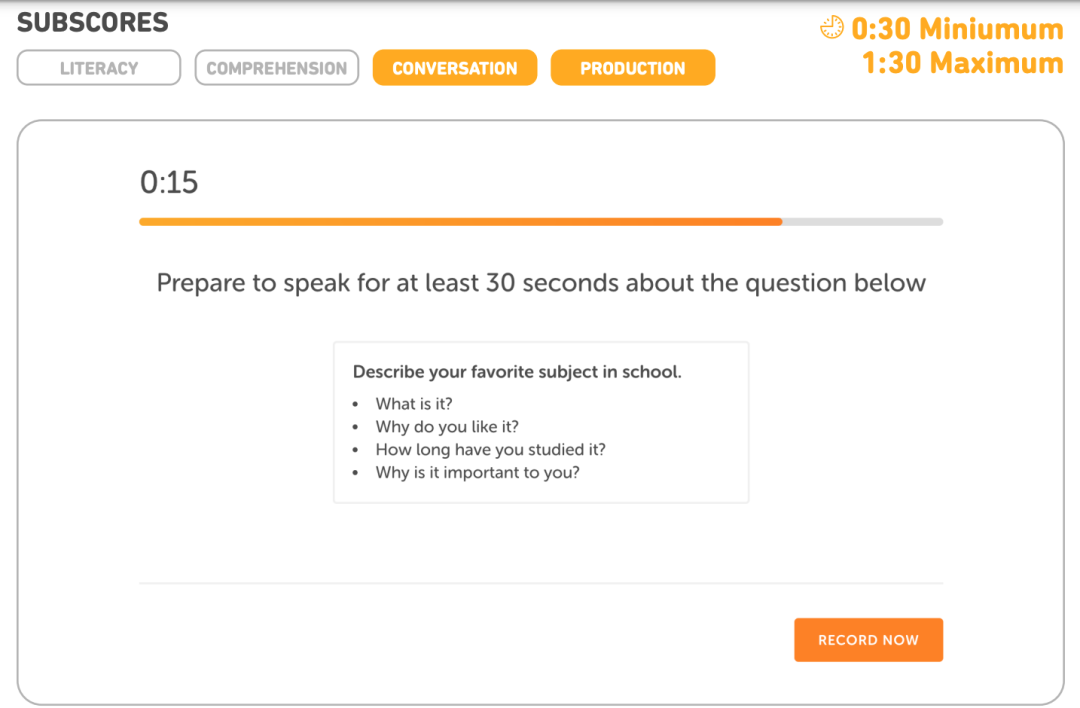This screenshot has height=708, width=1080.
Task: Click the bullet dot before 'What is it?'
Action: (355, 405)
